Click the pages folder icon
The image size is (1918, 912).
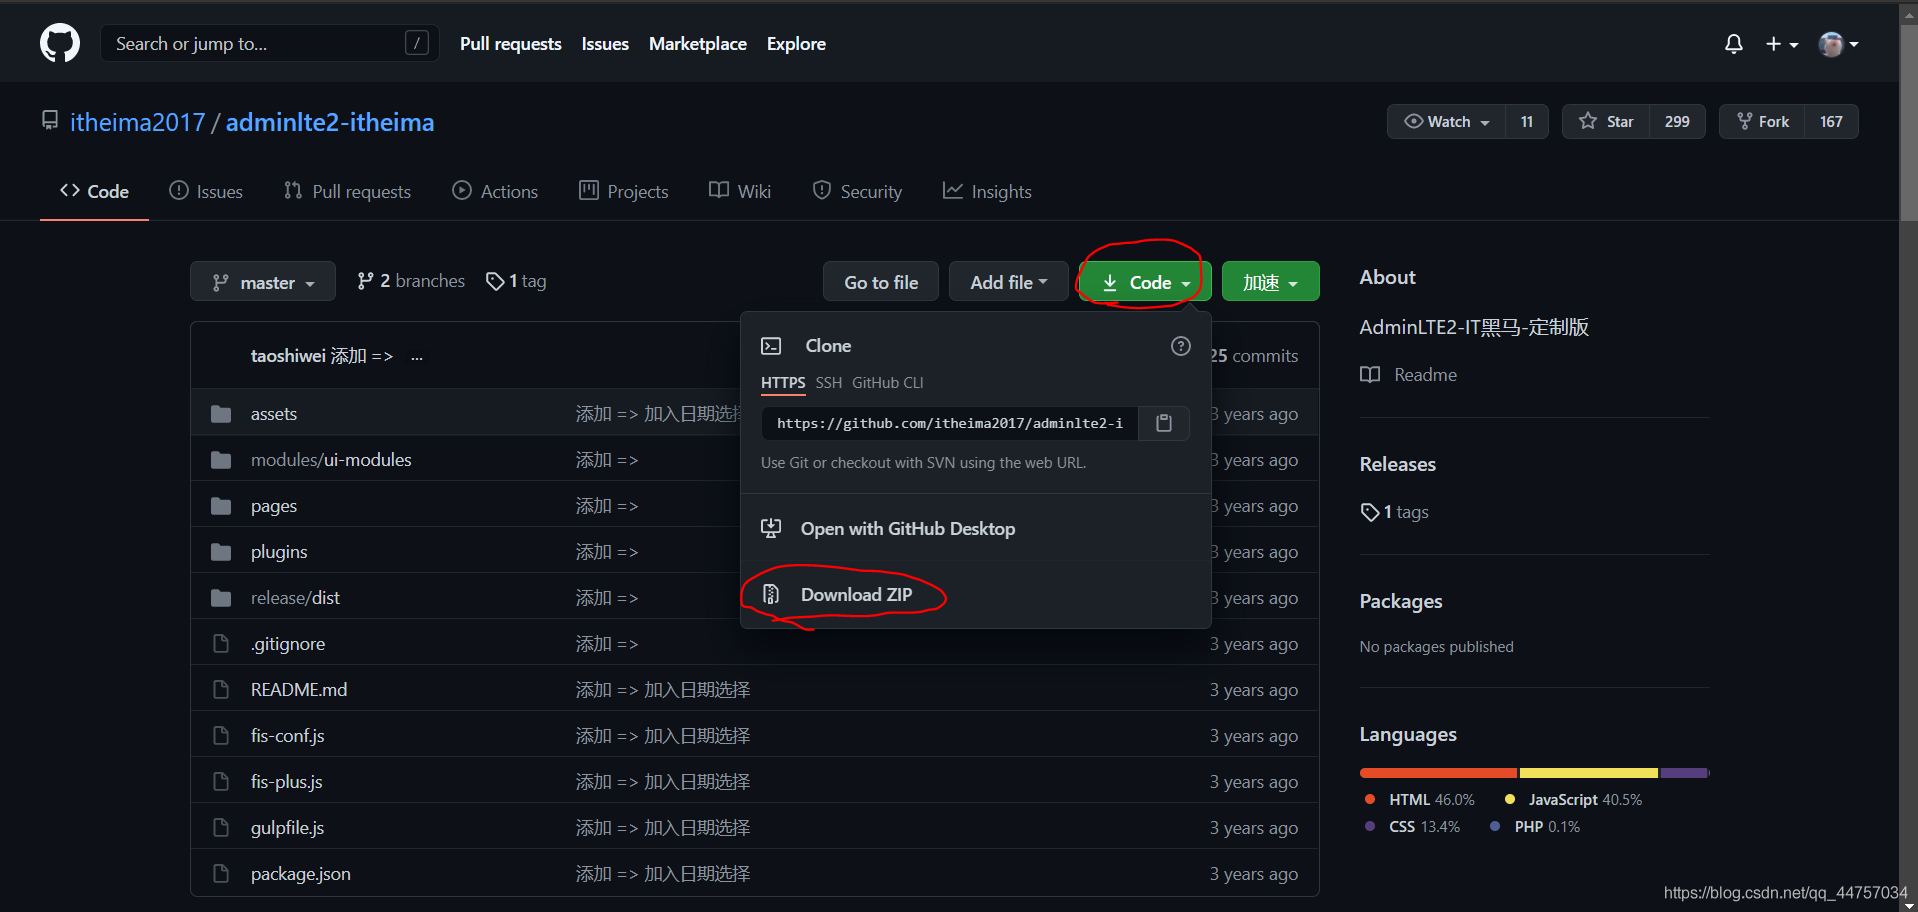[221, 506]
